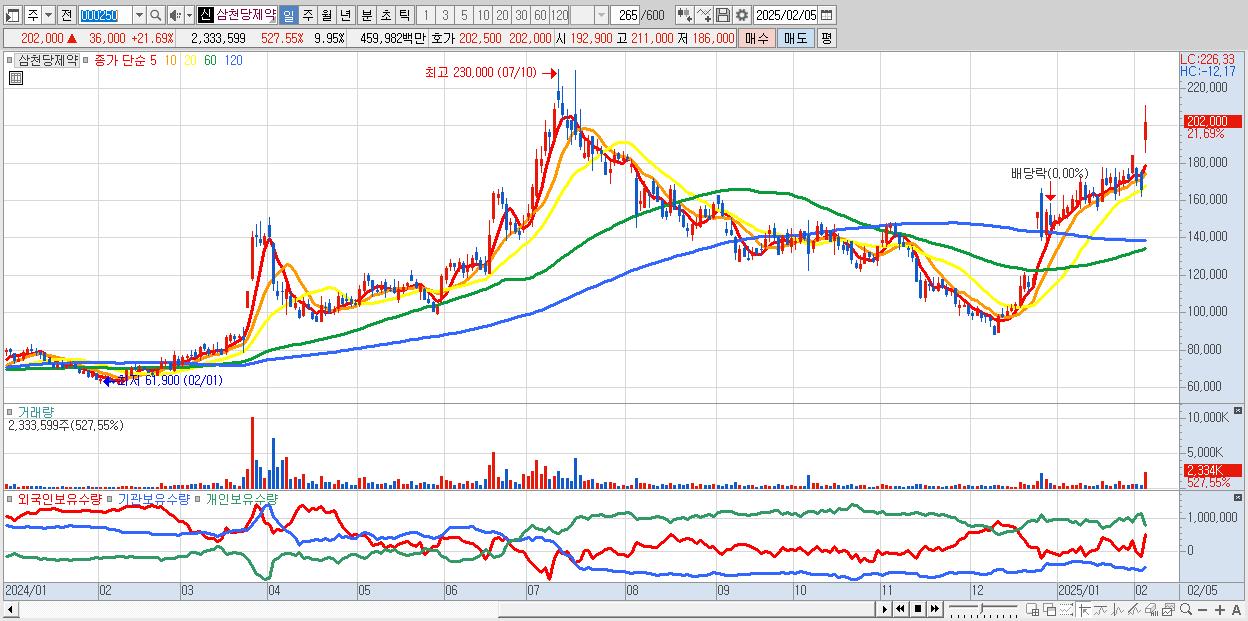
Task: Select the '1' interval tab
Action: click(x=425, y=15)
